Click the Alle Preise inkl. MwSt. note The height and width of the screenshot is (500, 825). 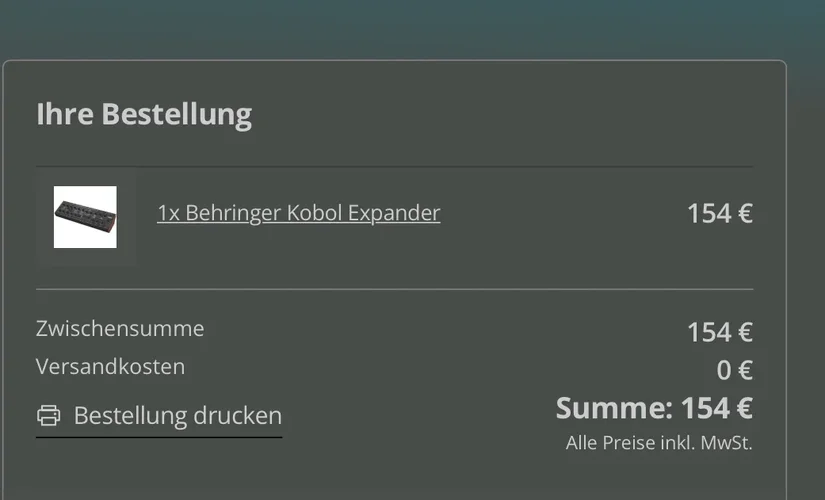point(659,442)
